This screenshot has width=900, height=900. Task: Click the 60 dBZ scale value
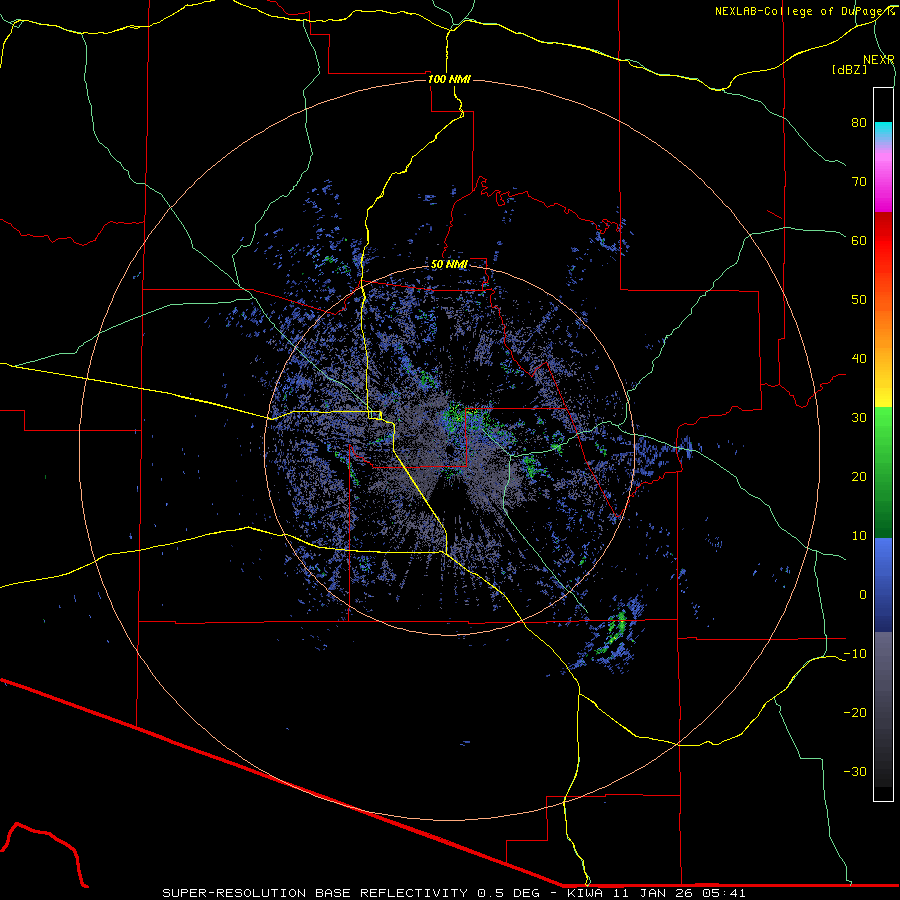pos(859,240)
